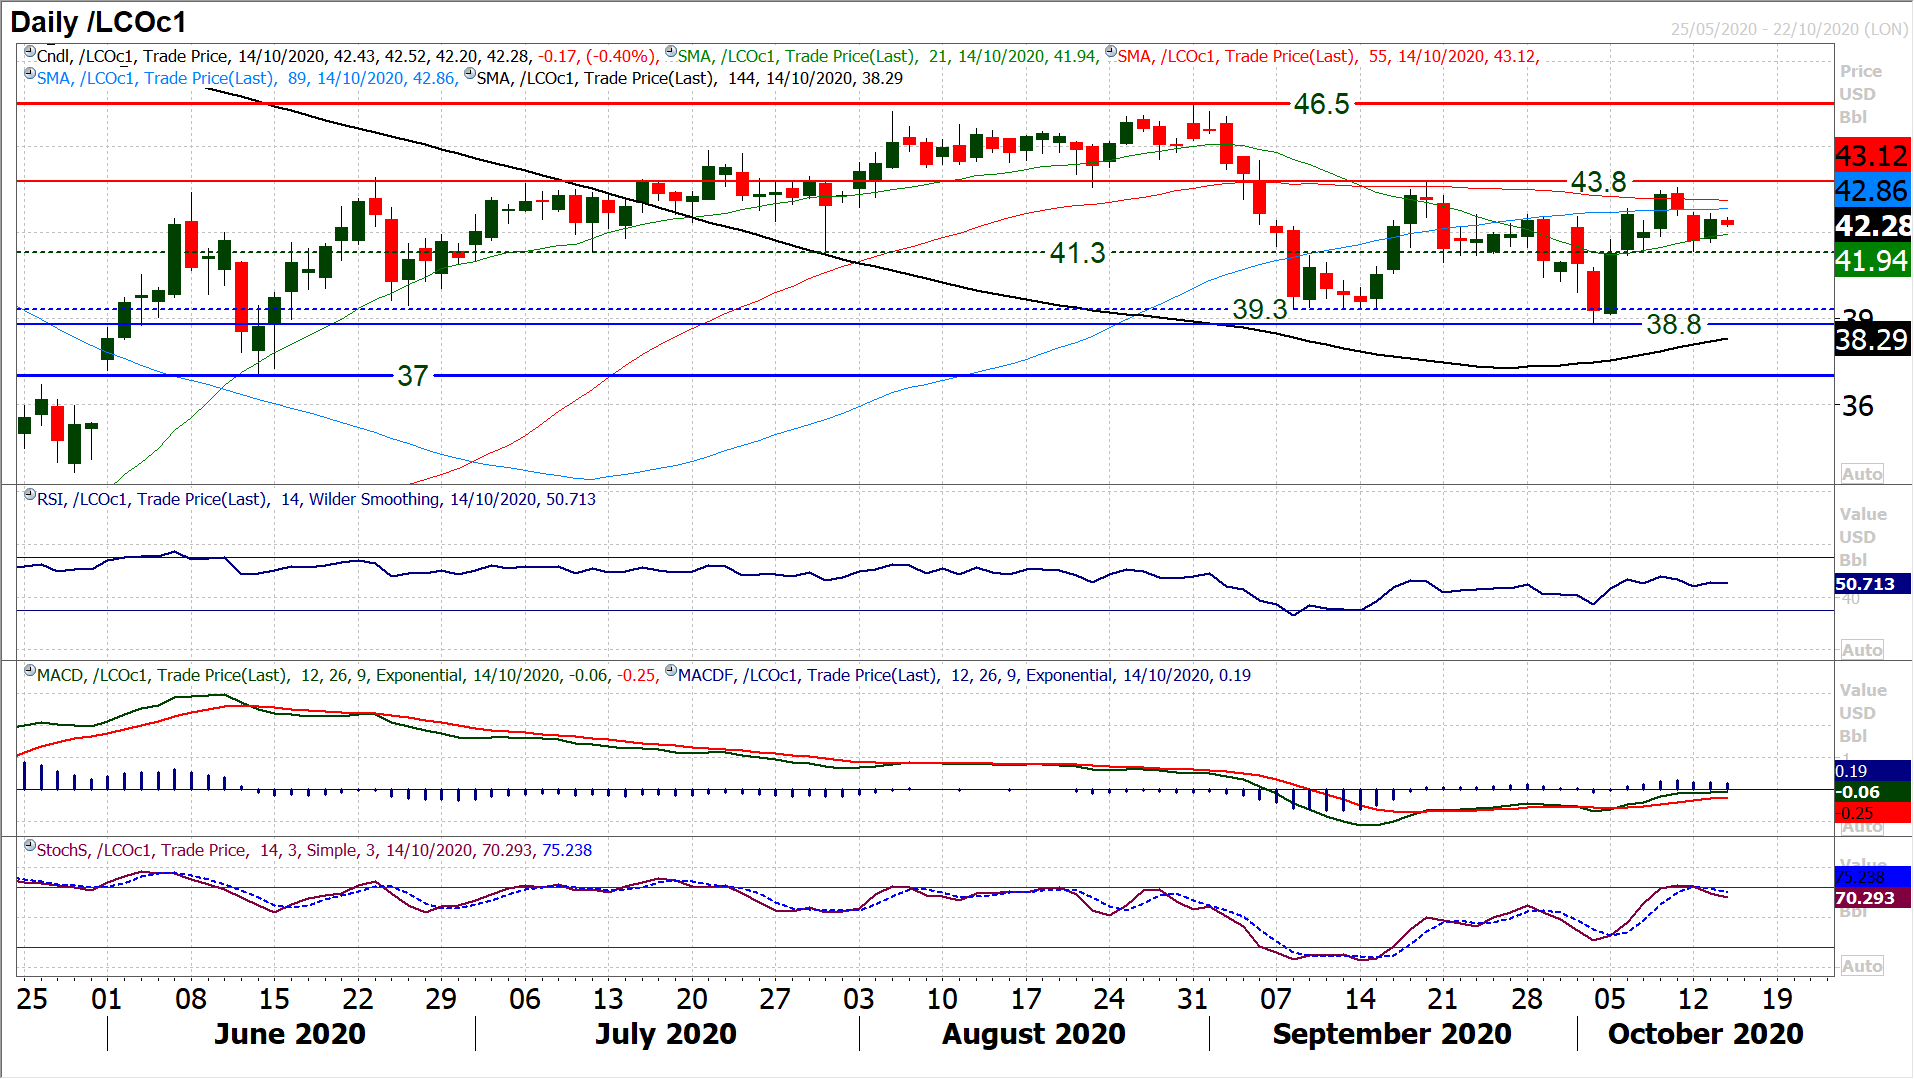Click the 43.8 resistance level label
Screen dimensions: 1914x1079
pos(1598,182)
